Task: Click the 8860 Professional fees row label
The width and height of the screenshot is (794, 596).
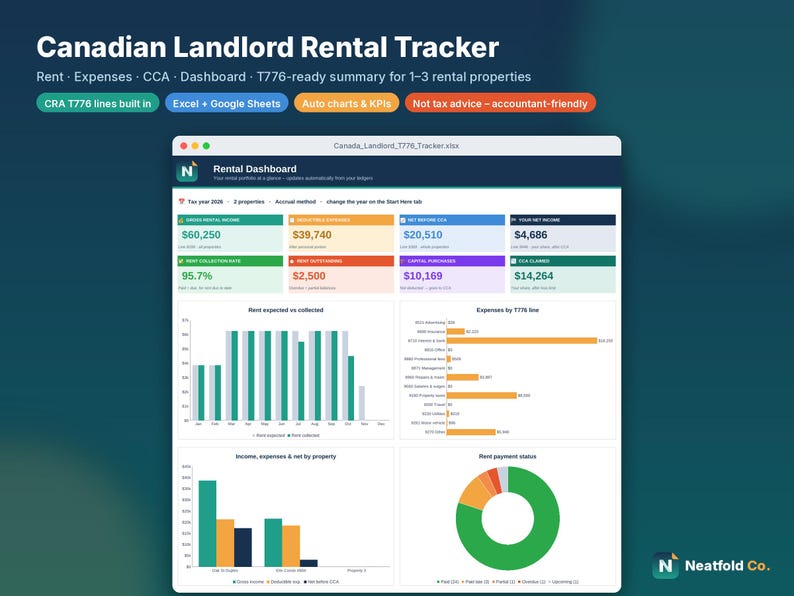Action: 424,359
